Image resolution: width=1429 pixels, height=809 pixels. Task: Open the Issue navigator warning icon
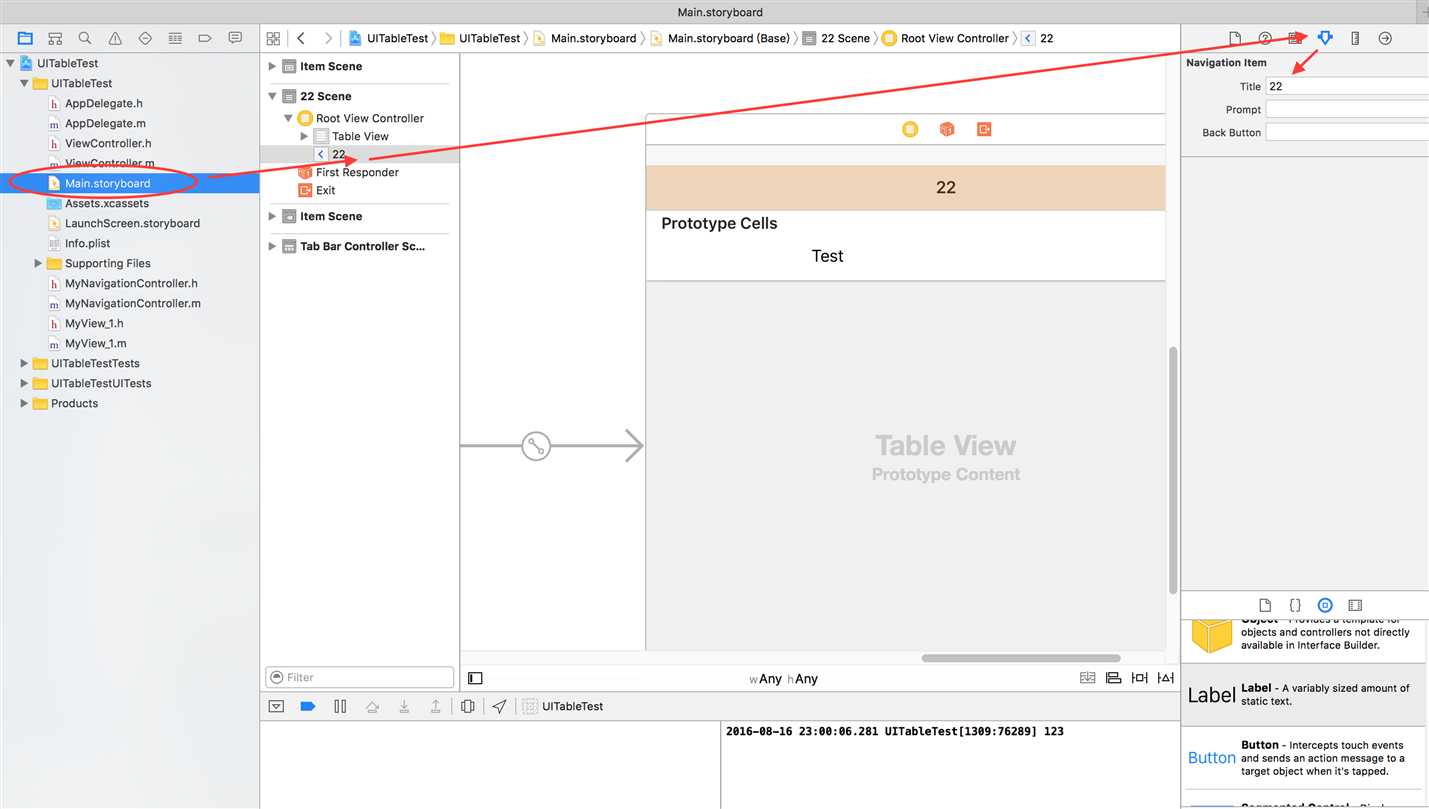coord(115,38)
